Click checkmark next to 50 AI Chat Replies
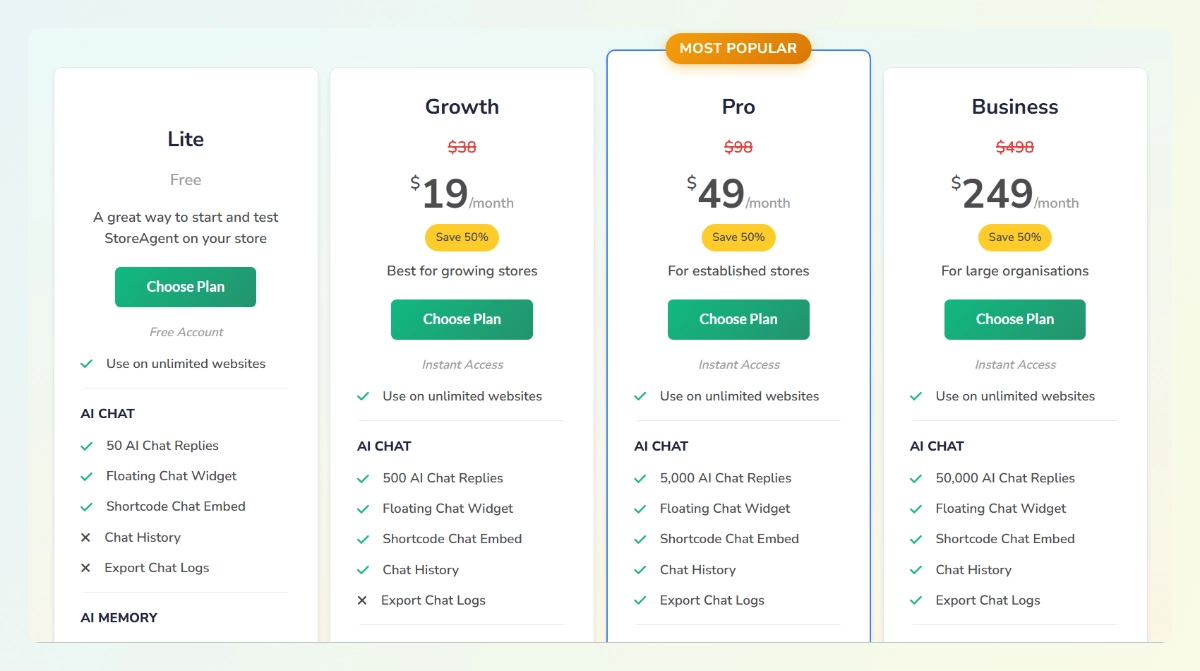The width and height of the screenshot is (1200, 671). 87,446
